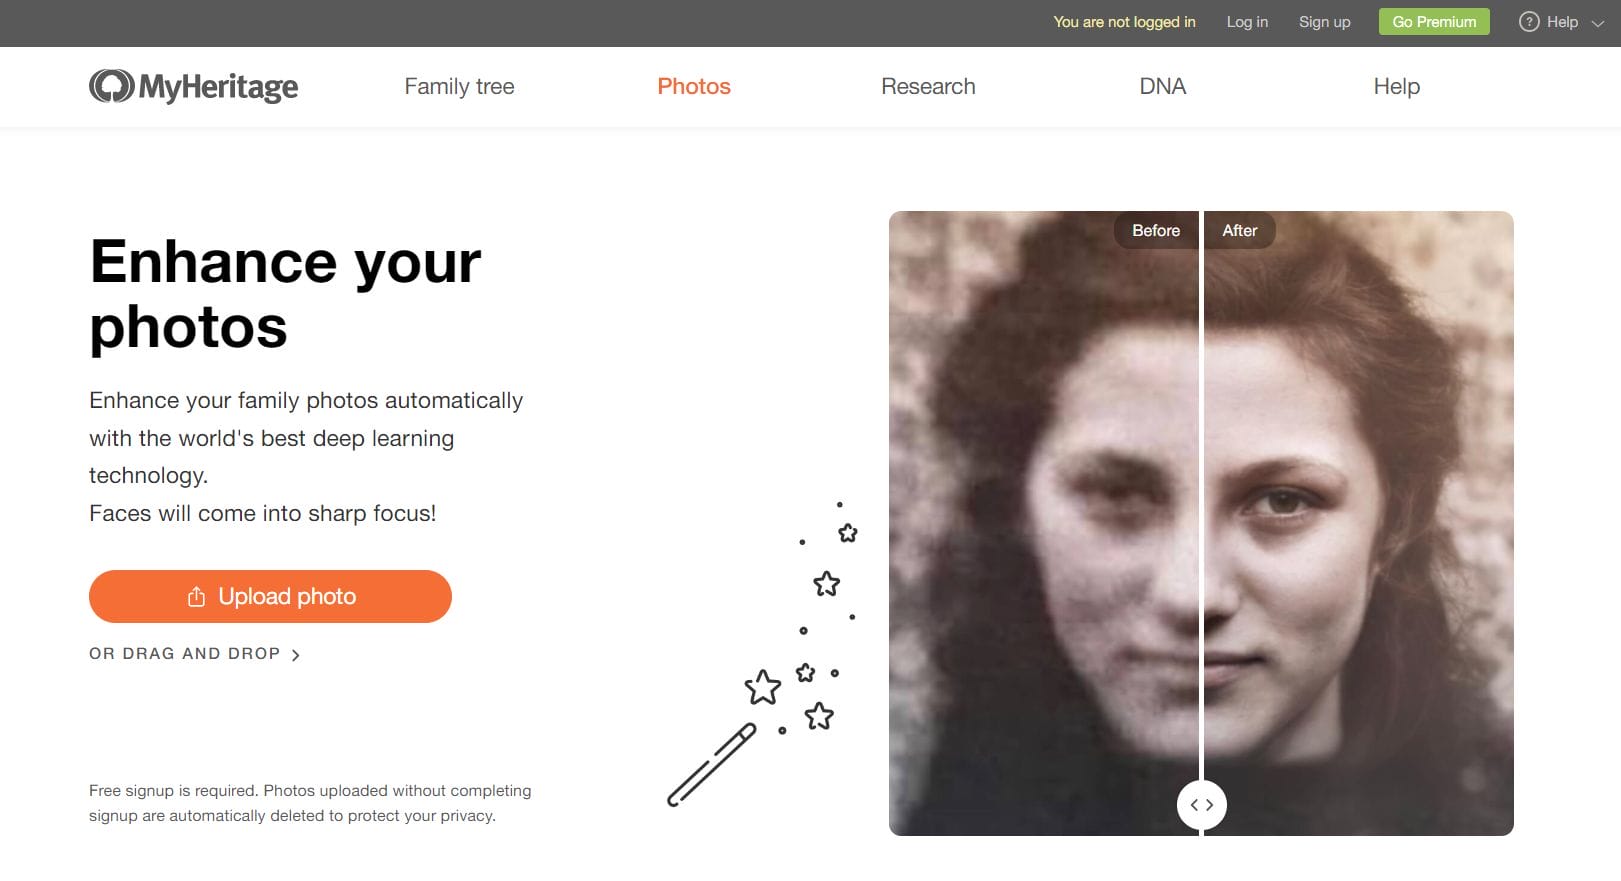Image resolution: width=1621 pixels, height=881 pixels.
Task: Open the Log in link
Action: 1246,21
